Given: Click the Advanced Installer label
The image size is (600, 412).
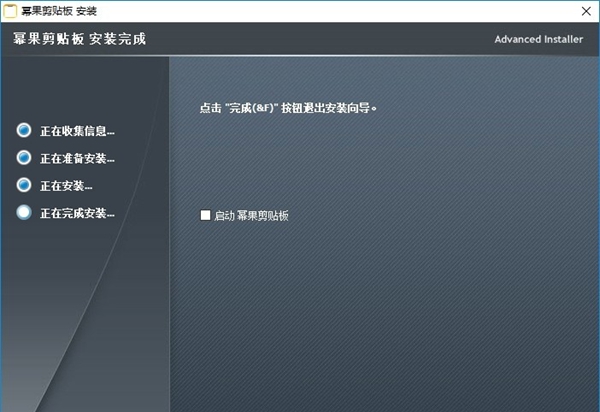Looking at the screenshot, I should click(538, 39).
